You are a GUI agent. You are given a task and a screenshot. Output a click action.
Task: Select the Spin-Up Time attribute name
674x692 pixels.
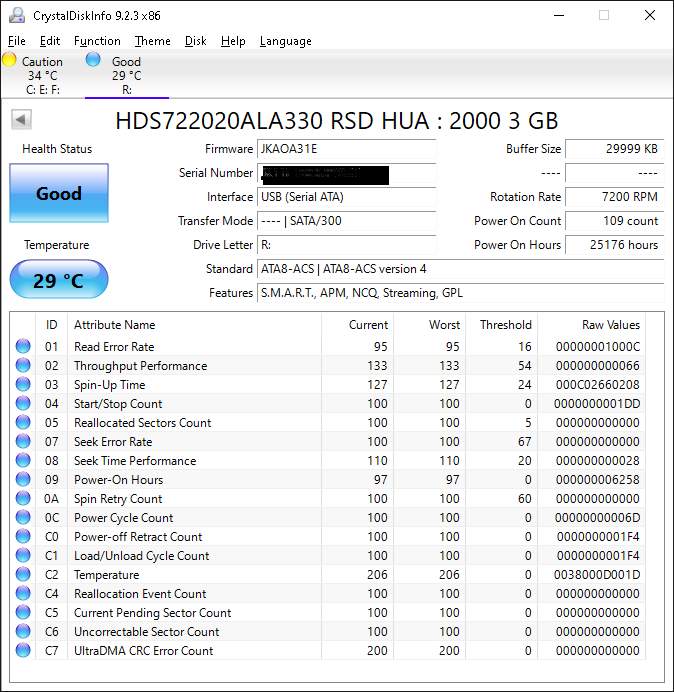coord(109,385)
